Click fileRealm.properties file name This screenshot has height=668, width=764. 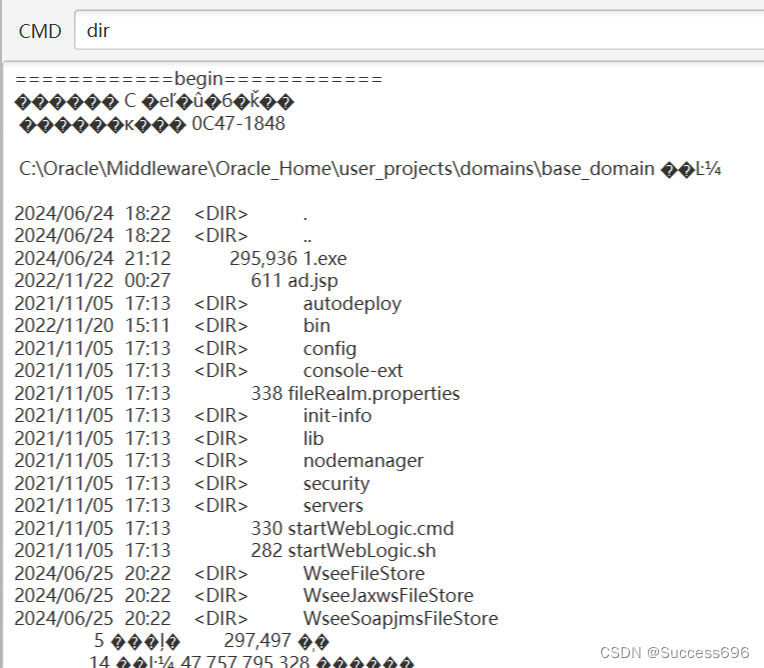pos(374,394)
